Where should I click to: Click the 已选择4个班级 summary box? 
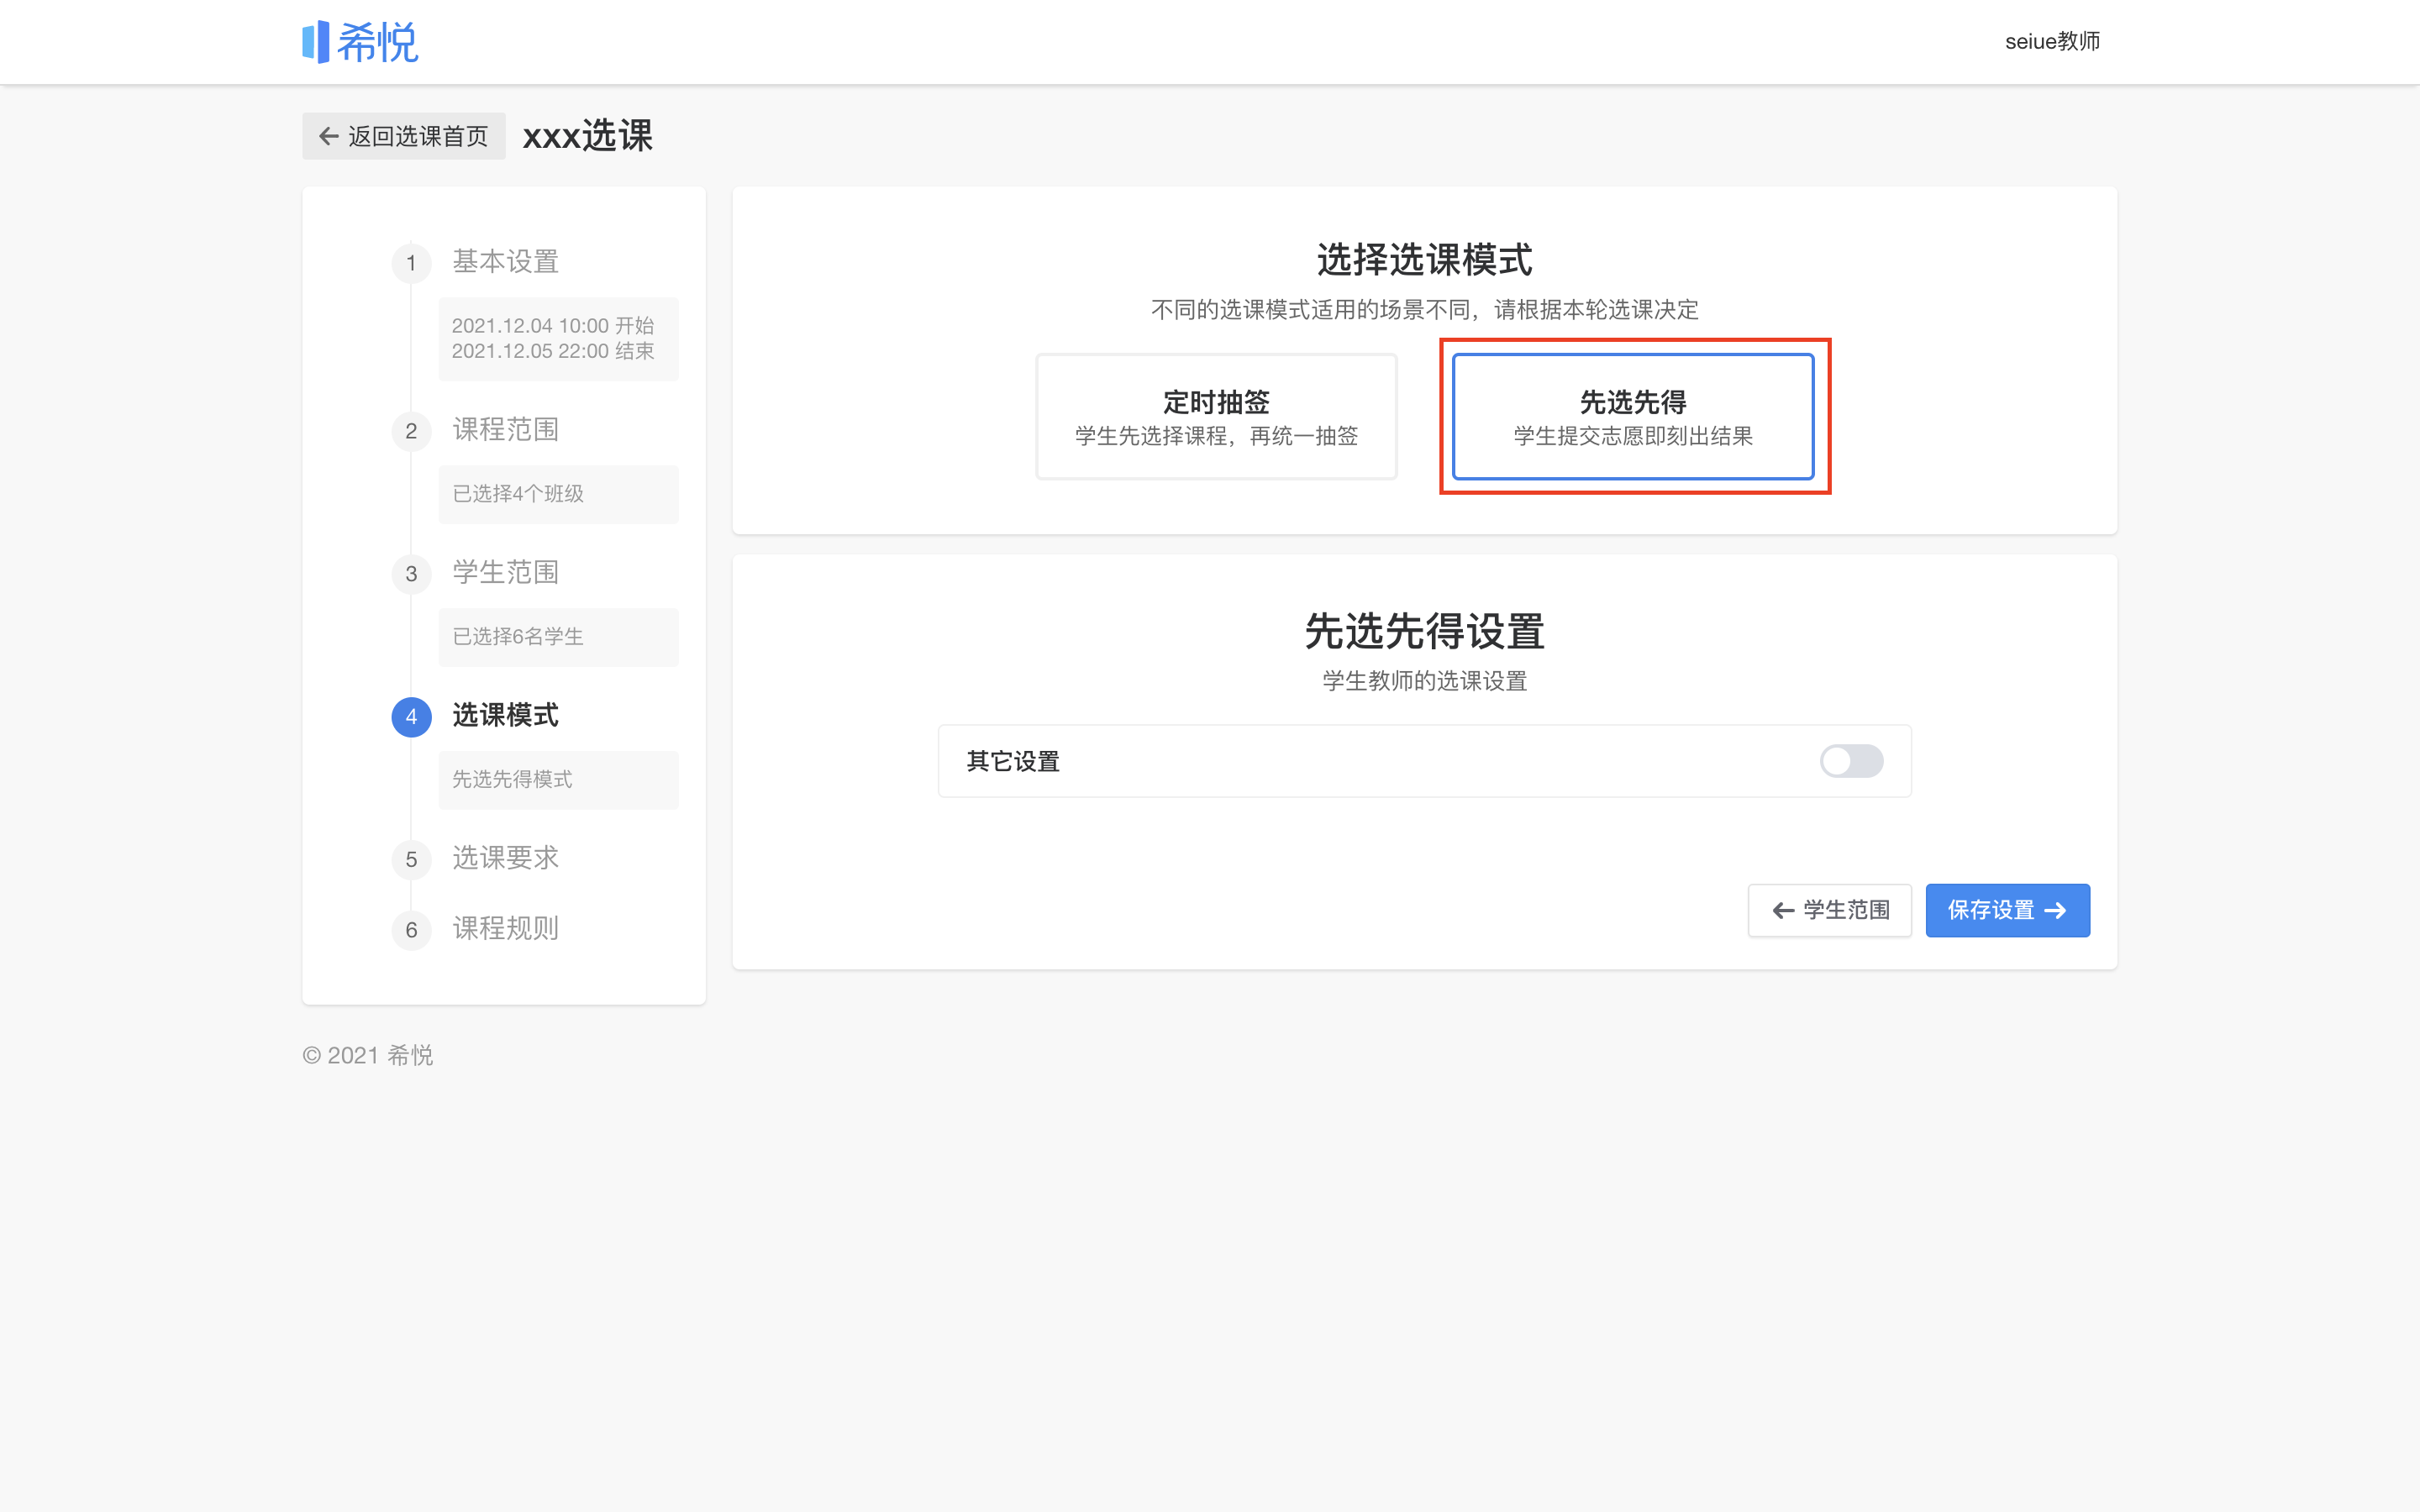pos(558,494)
